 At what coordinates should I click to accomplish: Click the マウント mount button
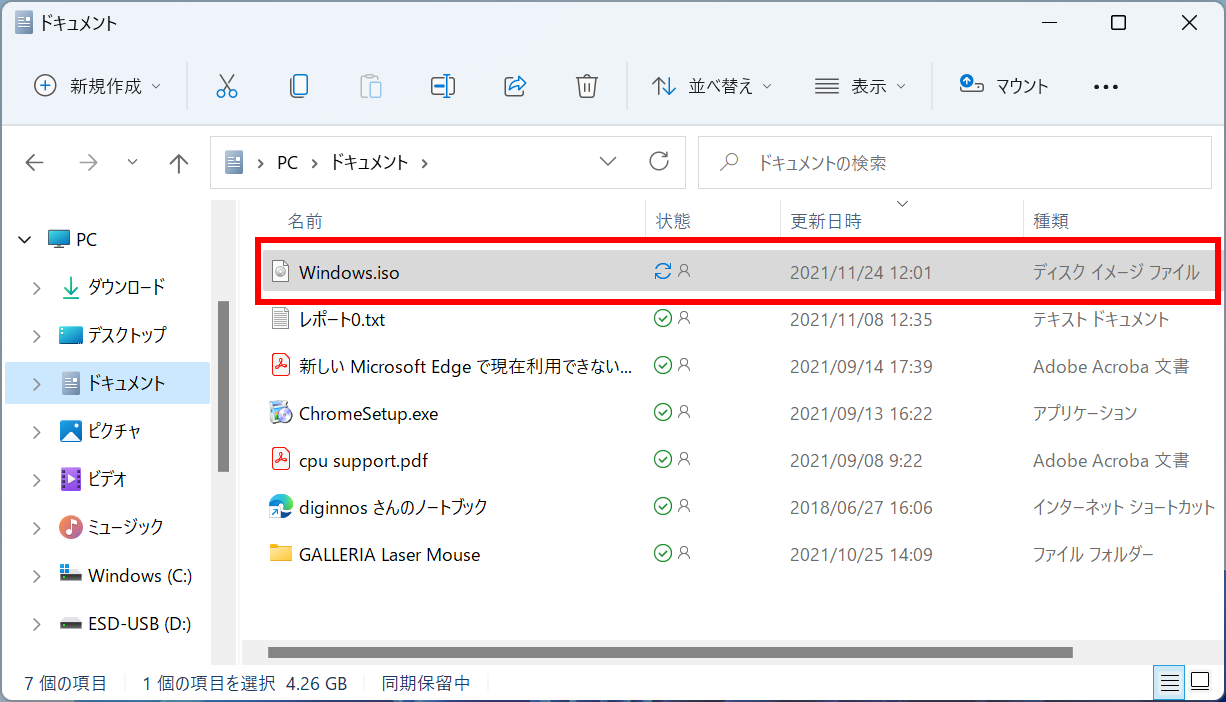(x=1004, y=86)
